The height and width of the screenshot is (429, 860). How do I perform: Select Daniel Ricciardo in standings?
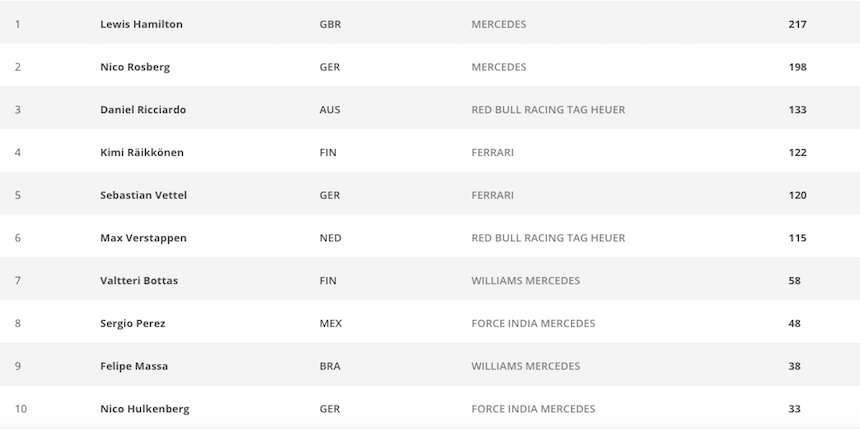143,110
